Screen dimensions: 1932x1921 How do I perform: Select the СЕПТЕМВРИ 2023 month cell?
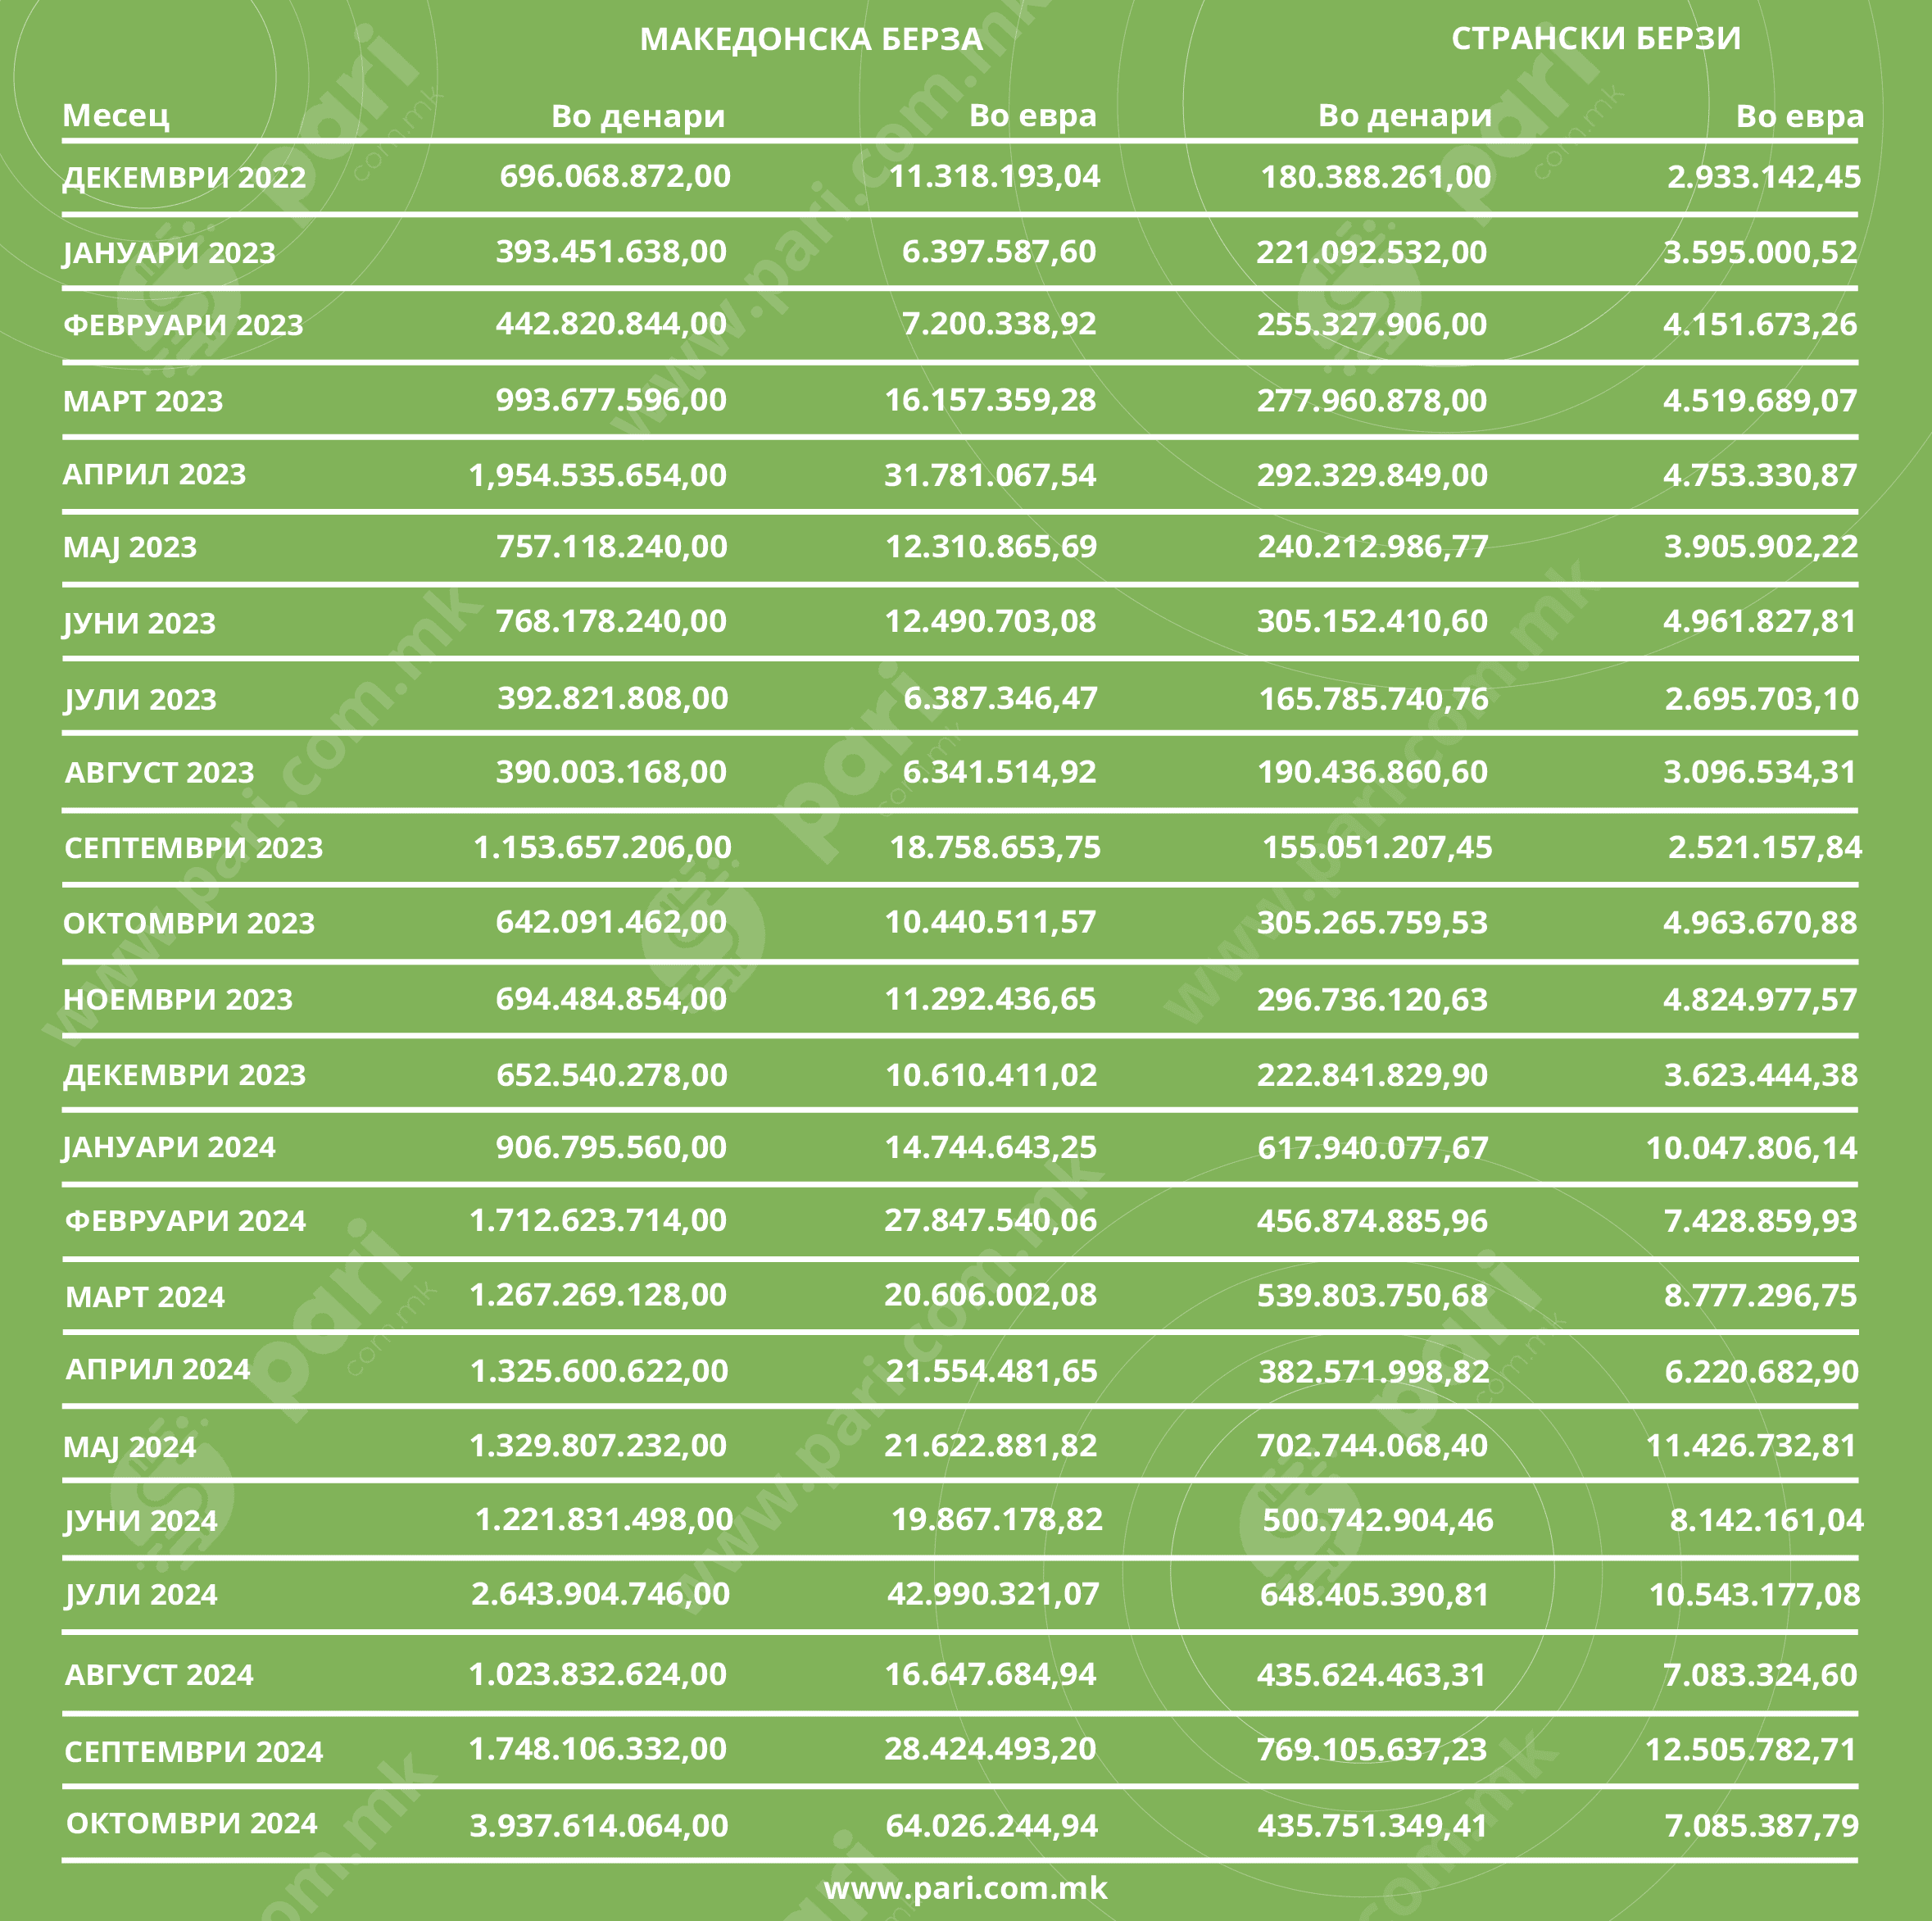(x=194, y=848)
